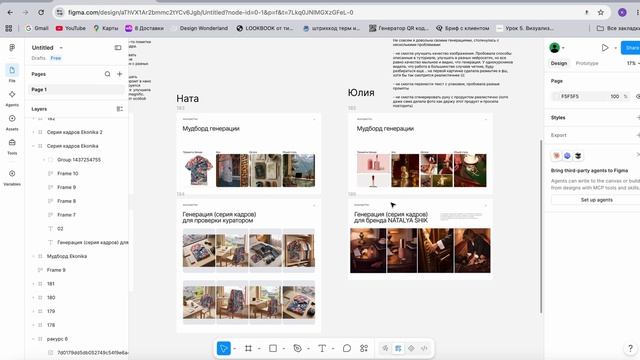Select the Rectangle shape tool
The image size is (640, 360).
(x=273, y=348)
